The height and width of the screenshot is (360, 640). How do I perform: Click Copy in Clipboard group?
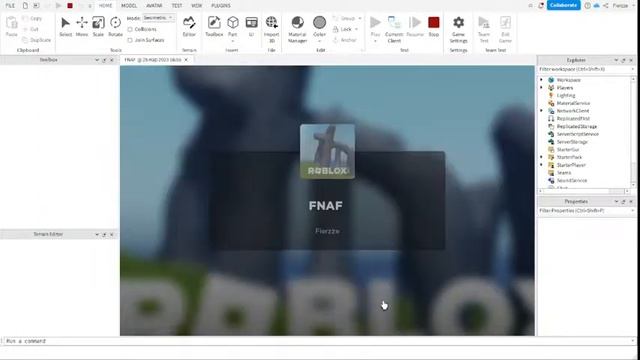pos(32,18)
